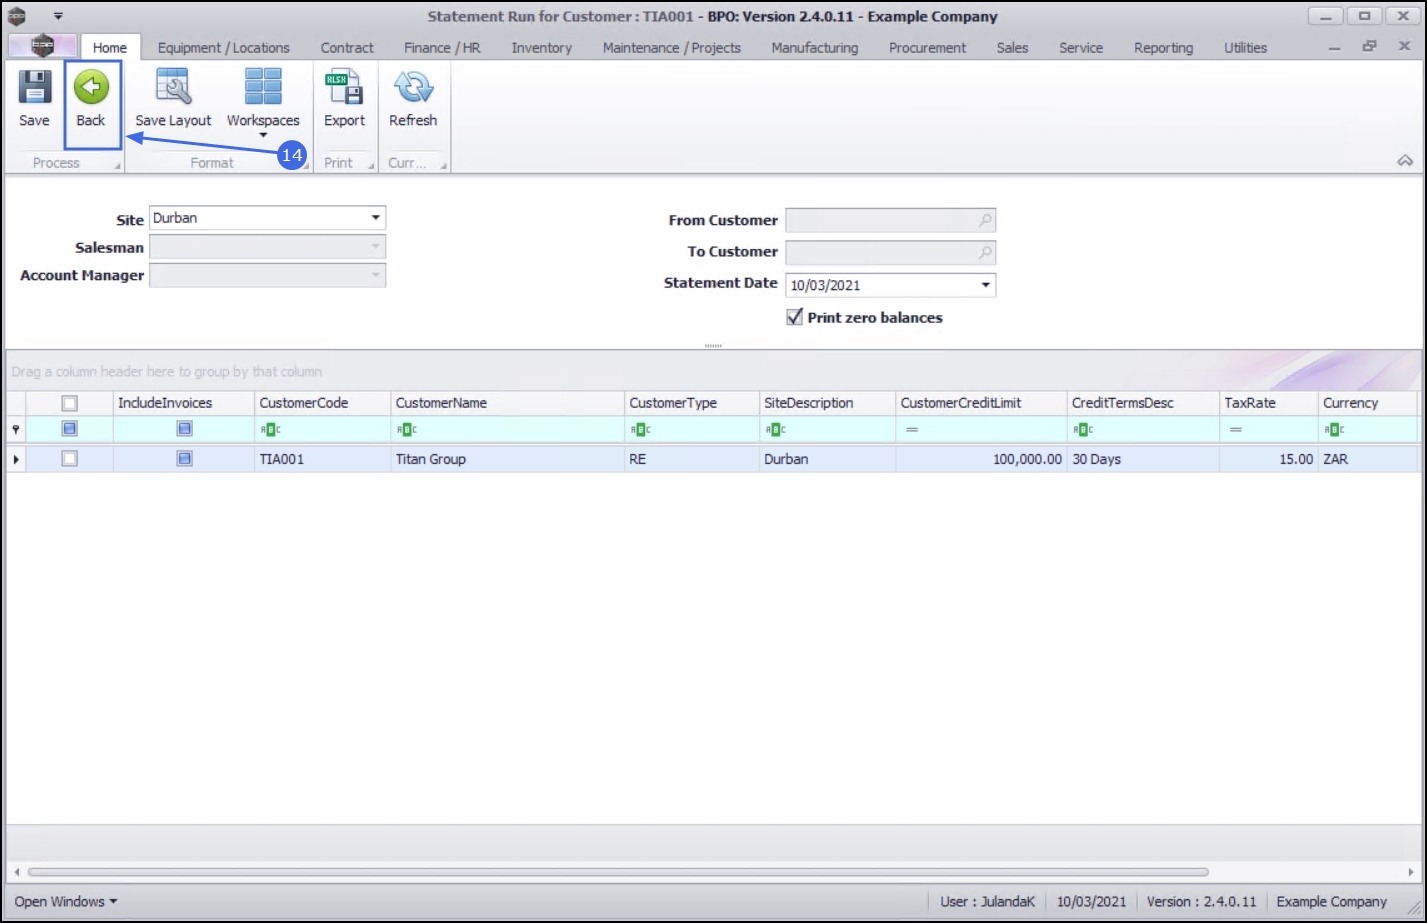Image resolution: width=1427 pixels, height=923 pixels.
Task: Open CustomerType filter condition icon
Action: click(x=640, y=430)
